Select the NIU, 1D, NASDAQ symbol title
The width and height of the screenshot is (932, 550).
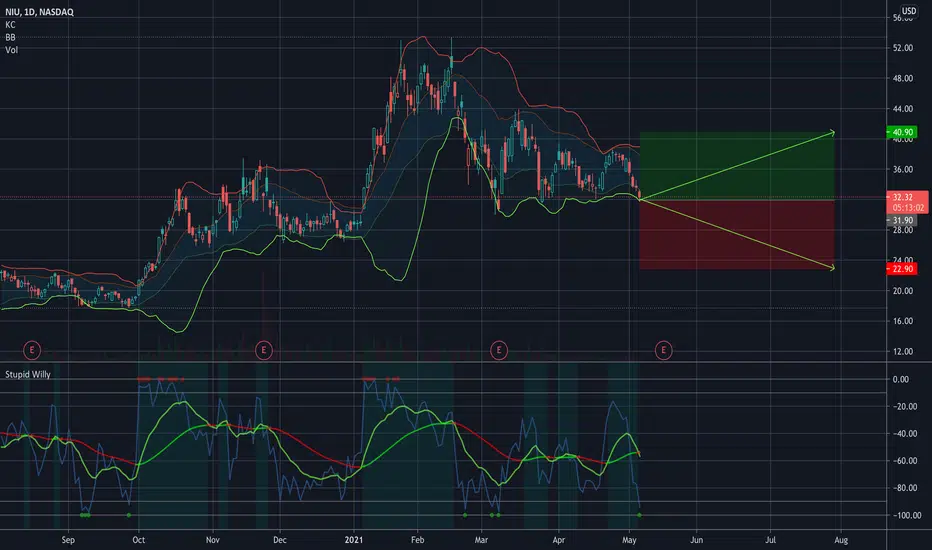39,12
